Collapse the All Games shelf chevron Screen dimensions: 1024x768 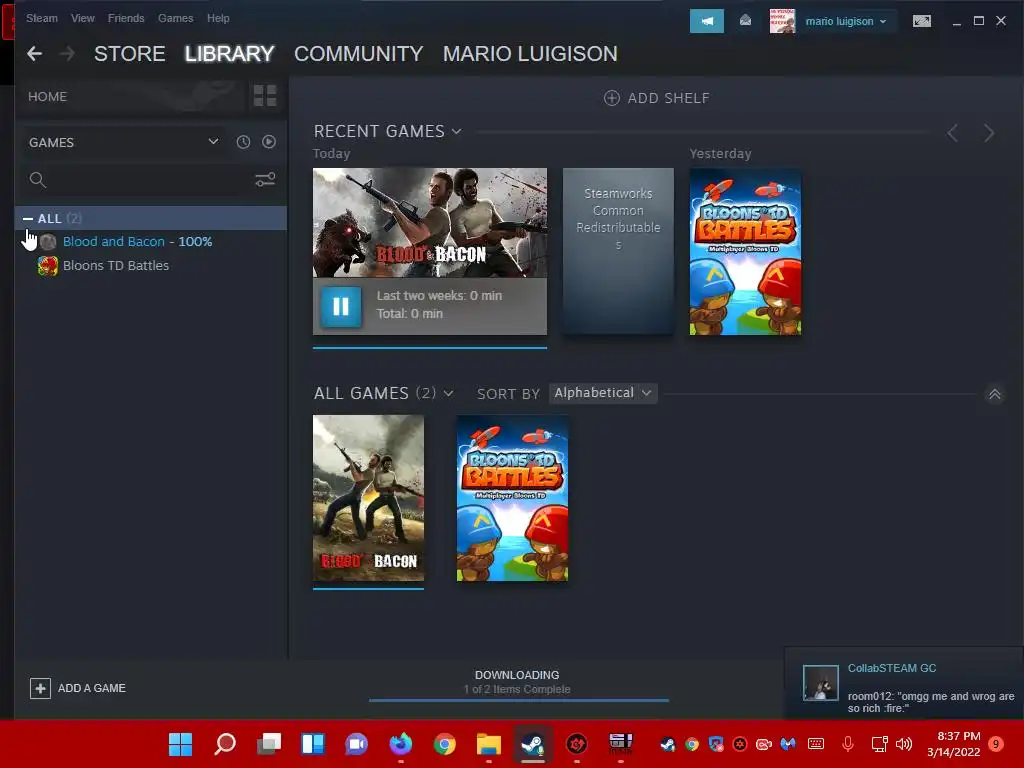pos(995,394)
